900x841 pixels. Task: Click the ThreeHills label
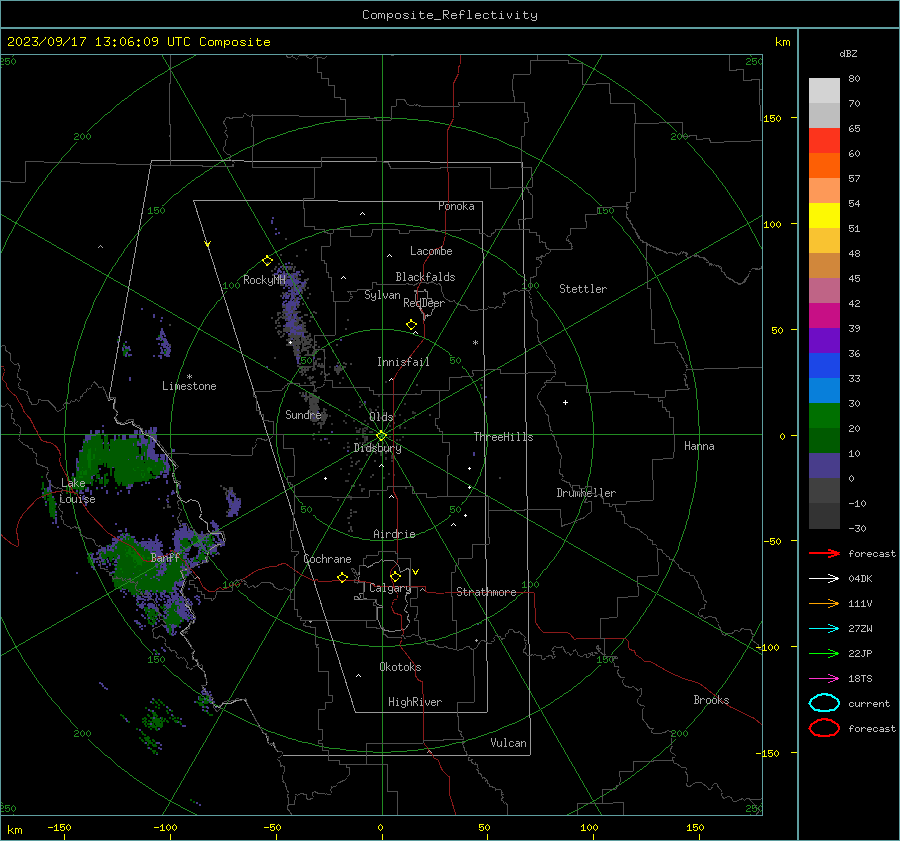503,437
